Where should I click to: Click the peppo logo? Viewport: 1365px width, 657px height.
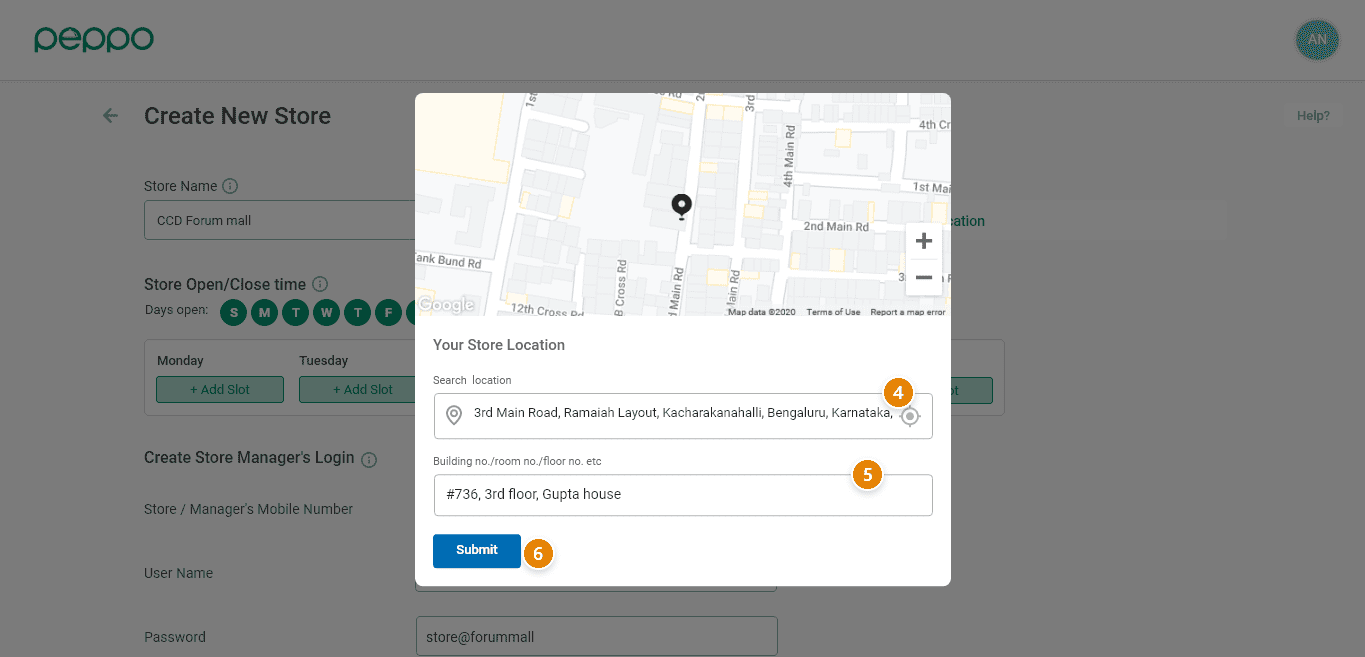click(94, 40)
